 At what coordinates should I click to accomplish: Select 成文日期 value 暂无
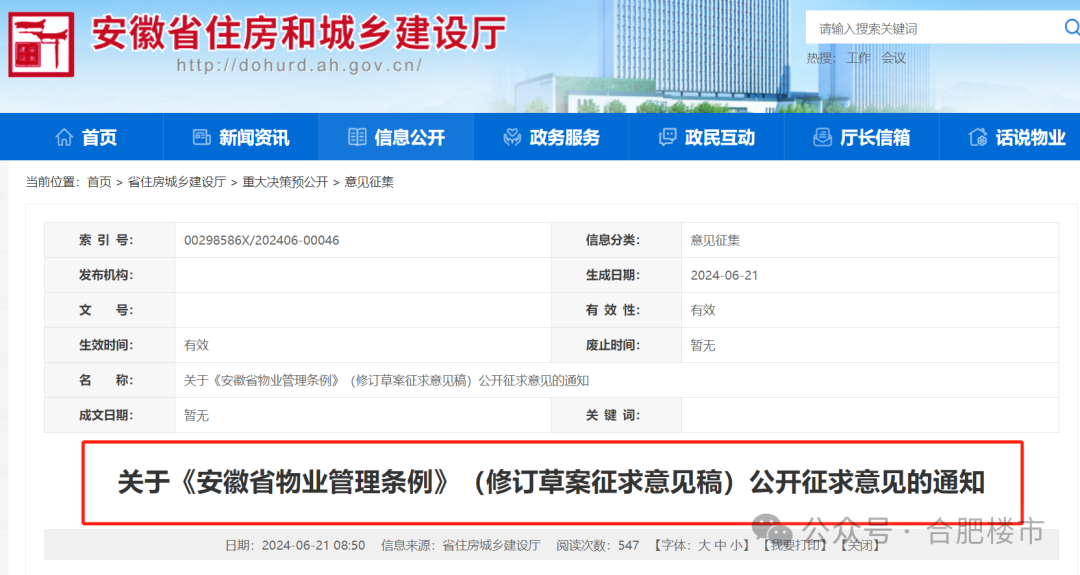coord(196,416)
